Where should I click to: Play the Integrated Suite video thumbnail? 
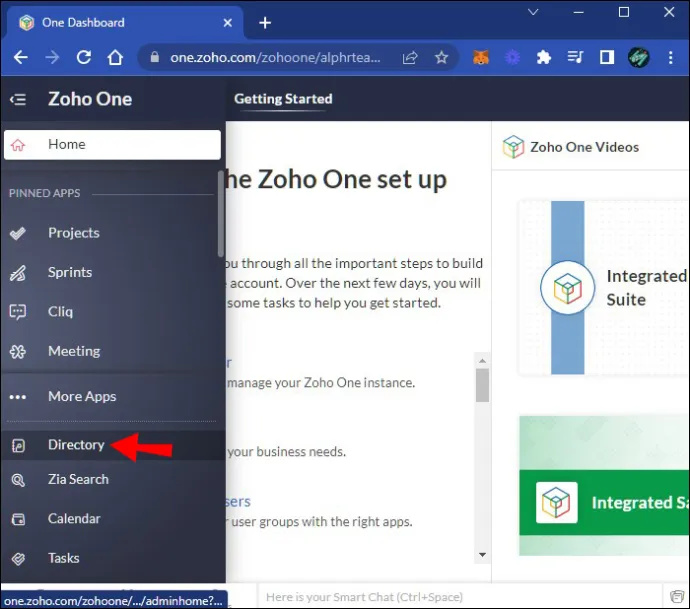(x=604, y=287)
